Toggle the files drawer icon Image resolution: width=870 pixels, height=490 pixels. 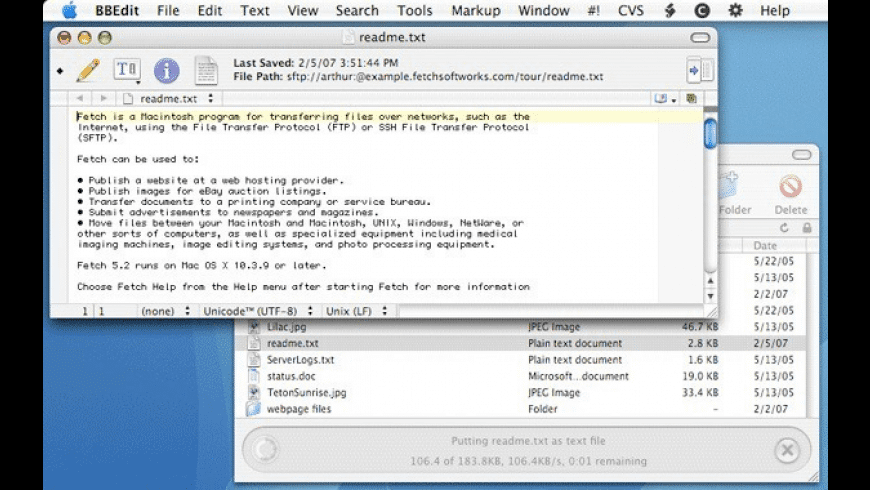pos(700,70)
